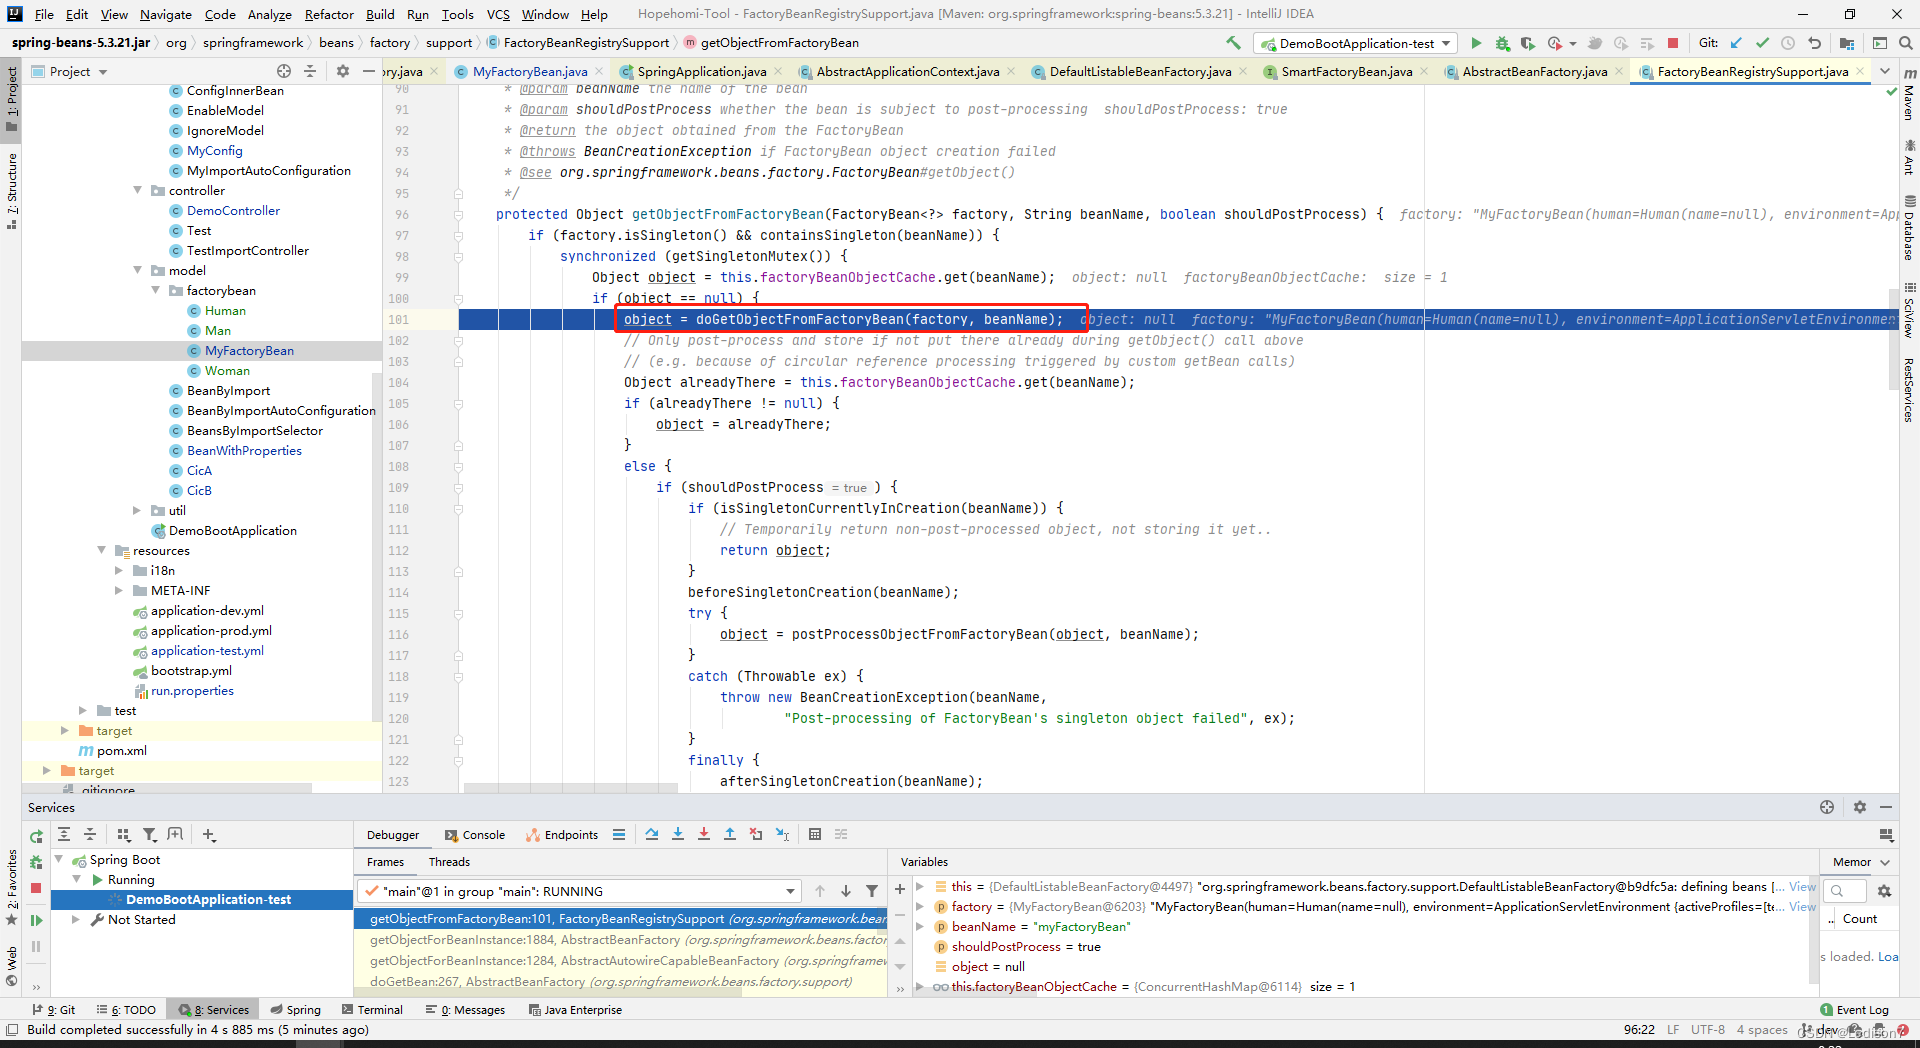Click View link for factory variable
Viewport: 1920px width, 1048px height.
point(1802,907)
